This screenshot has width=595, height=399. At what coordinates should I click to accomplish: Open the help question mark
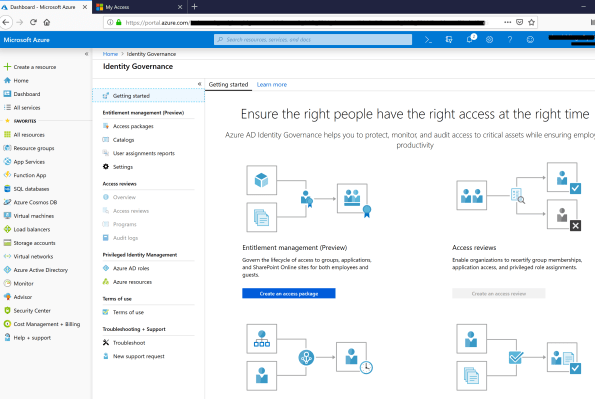(510, 39)
